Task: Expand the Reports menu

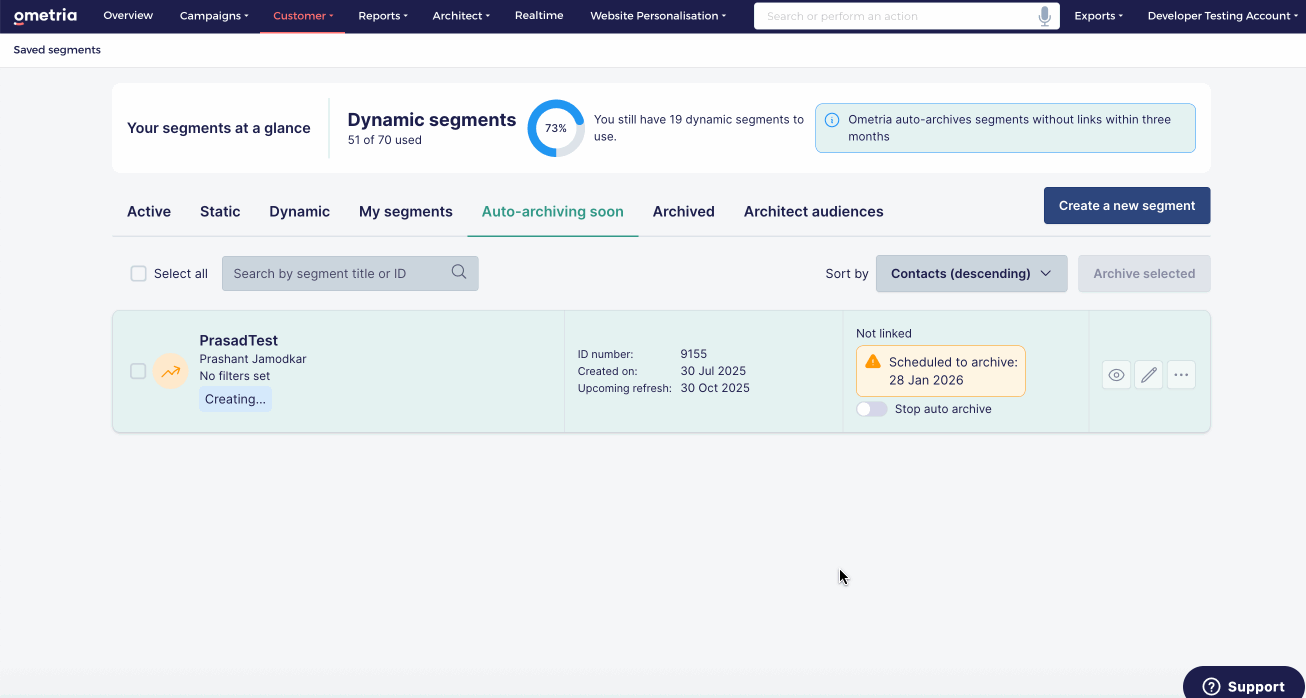Action: tap(383, 16)
